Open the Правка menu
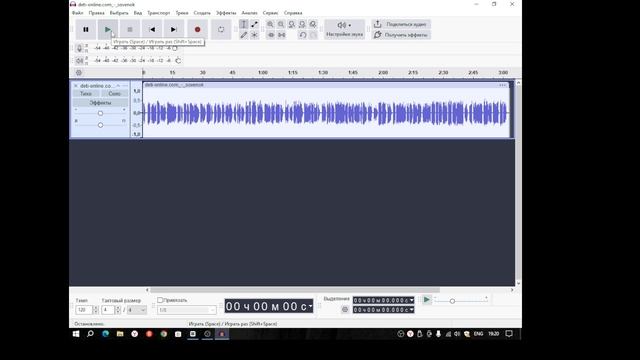Image resolution: width=640 pixels, height=360 pixels. (97, 13)
